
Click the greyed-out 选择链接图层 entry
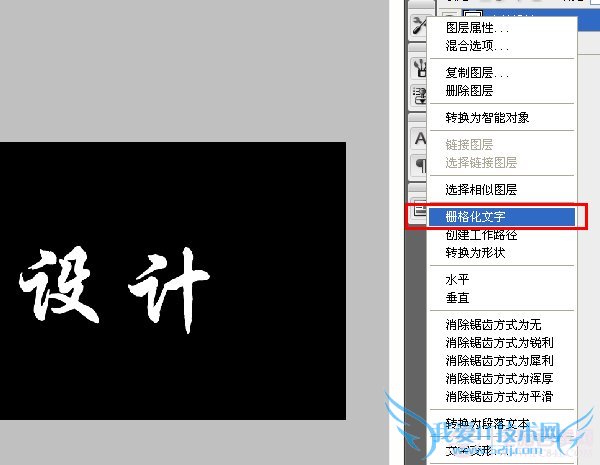pos(502,163)
